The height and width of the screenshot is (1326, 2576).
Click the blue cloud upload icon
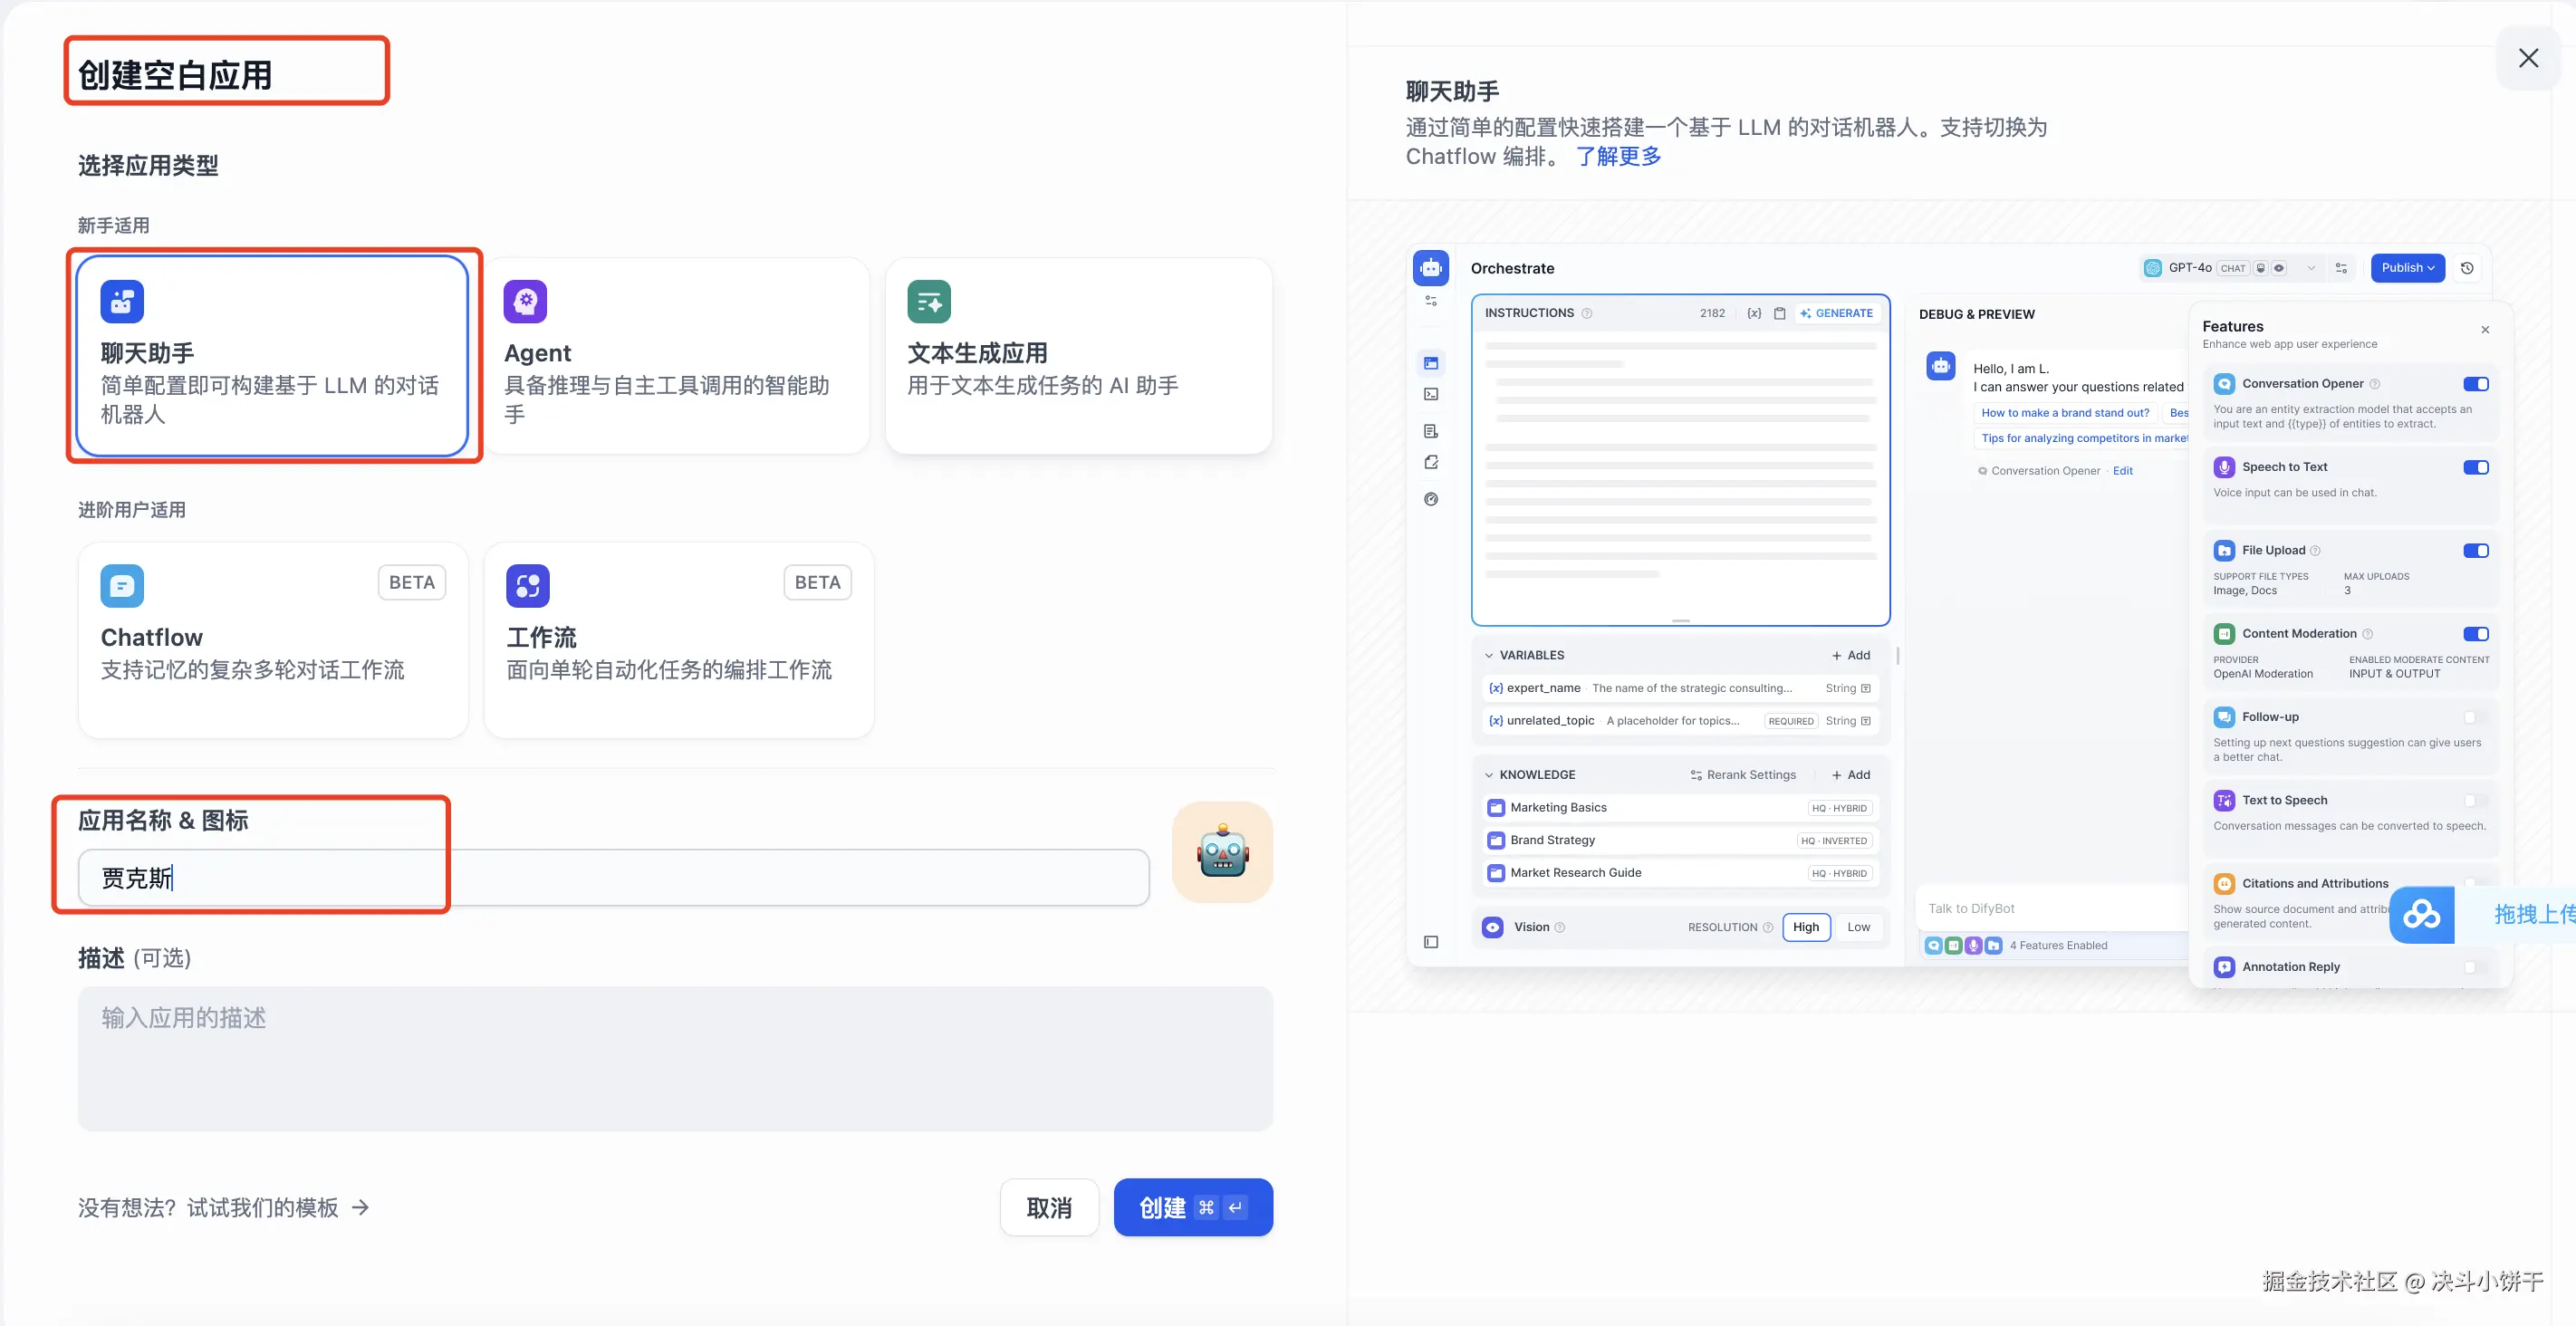click(2421, 914)
